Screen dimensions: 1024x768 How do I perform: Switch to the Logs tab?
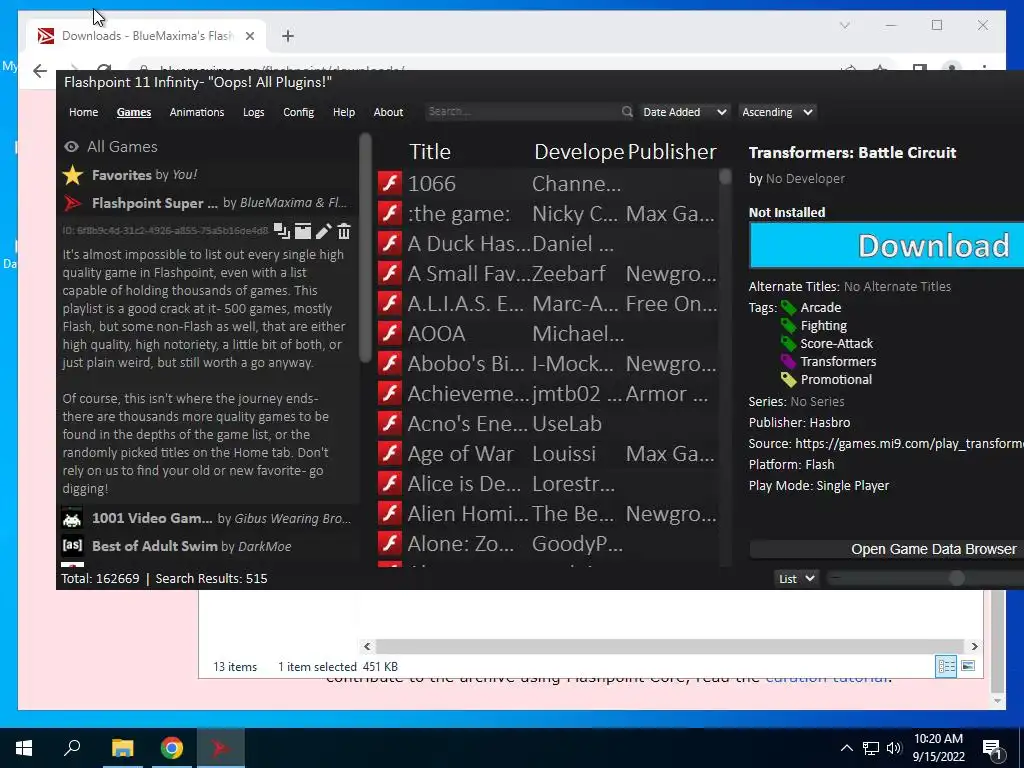pyautogui.click(x=253, y=112)
